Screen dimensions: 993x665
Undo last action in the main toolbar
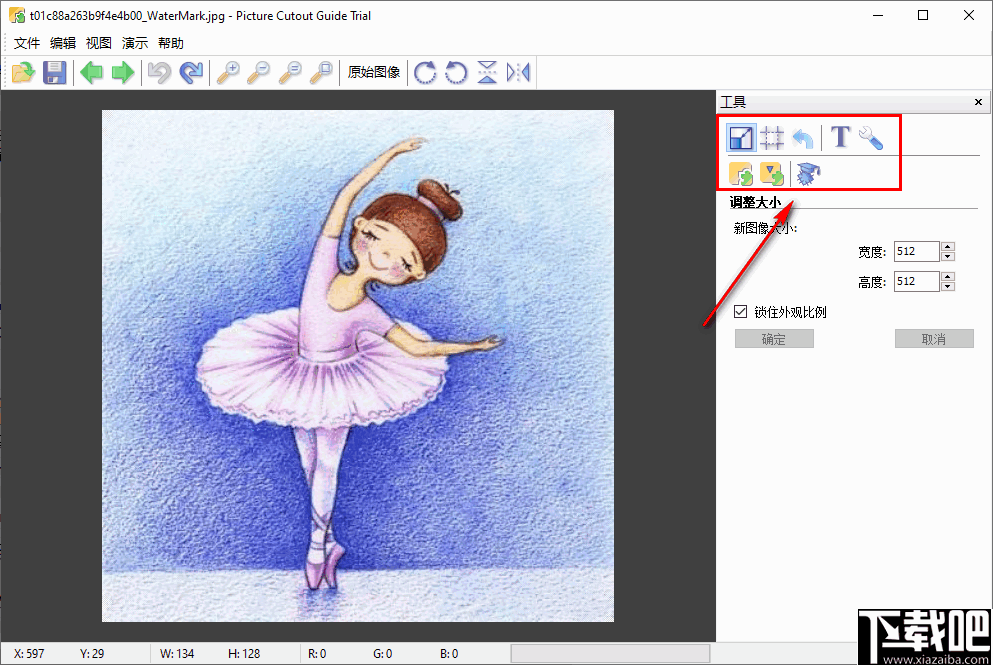[159, 72]
